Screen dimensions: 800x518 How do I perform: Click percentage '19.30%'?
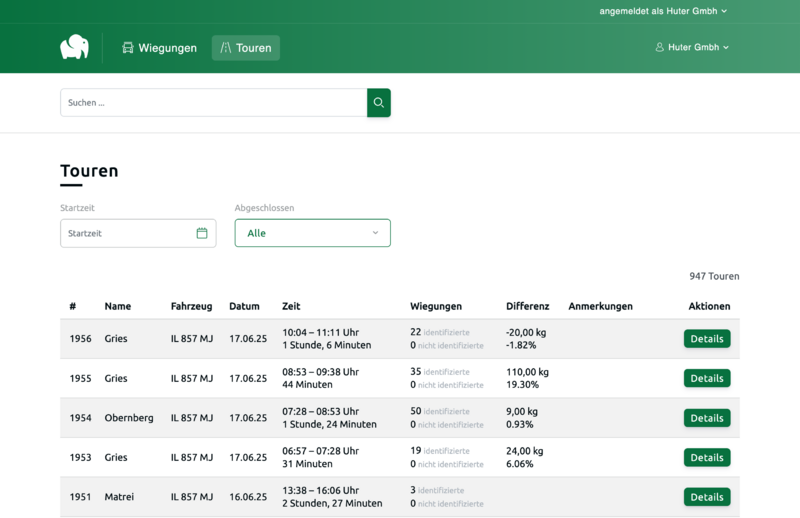click(522, 385)
